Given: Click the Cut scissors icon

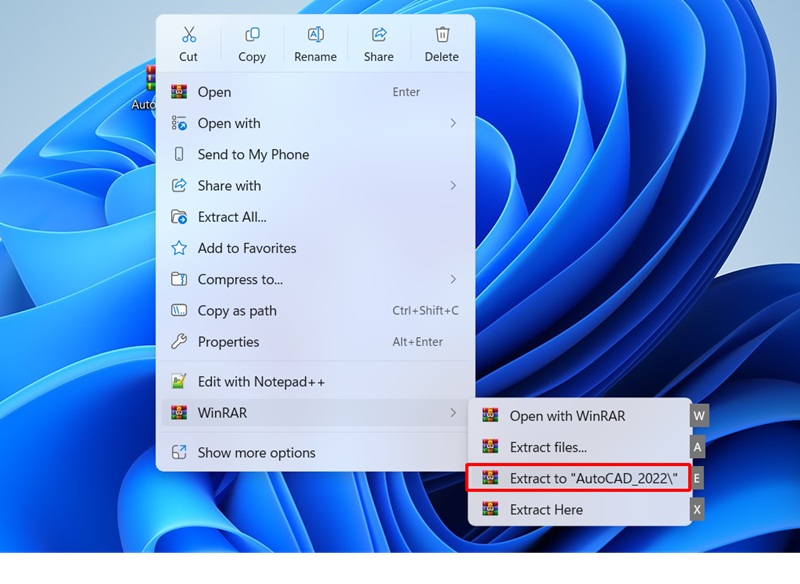Looking at the screenshot, I should (188, 36).
